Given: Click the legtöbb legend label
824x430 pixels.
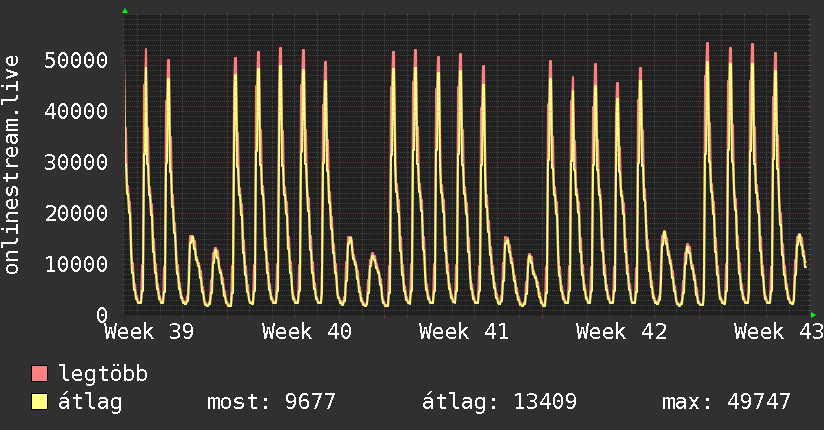Looking at the screenshot, I should (103, 374).
